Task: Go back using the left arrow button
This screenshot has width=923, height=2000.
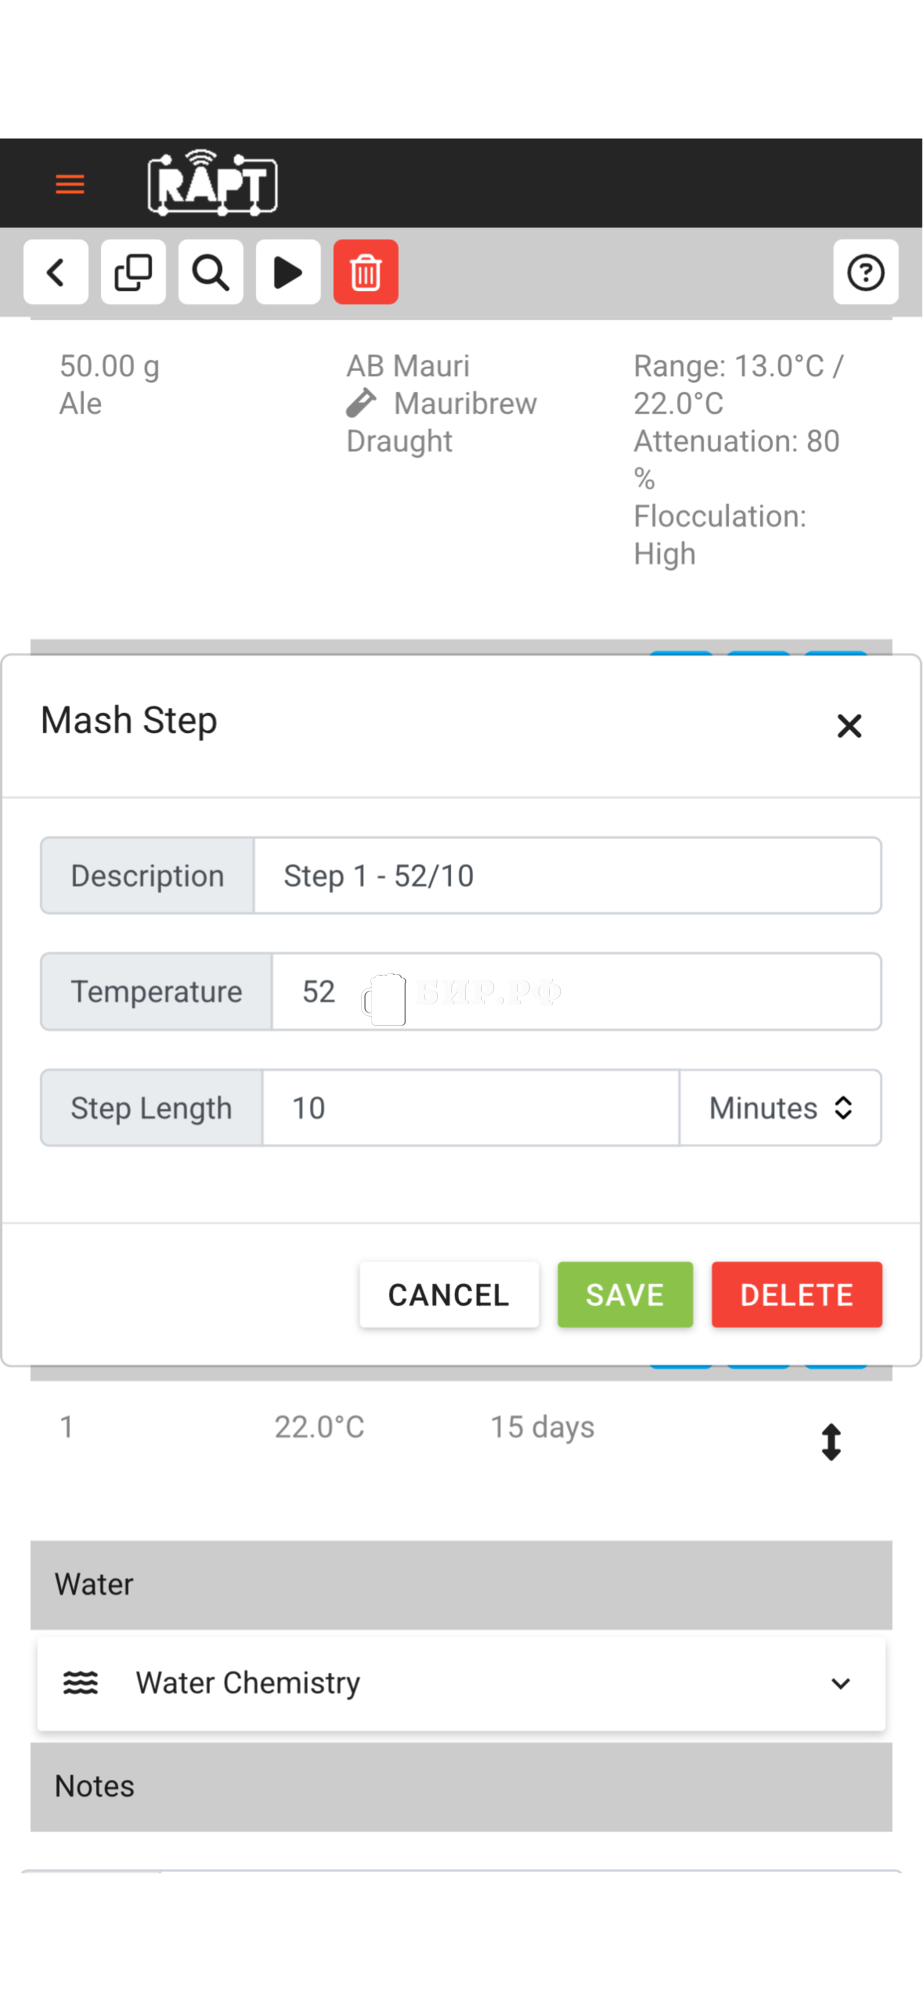Action: [56, 272]
